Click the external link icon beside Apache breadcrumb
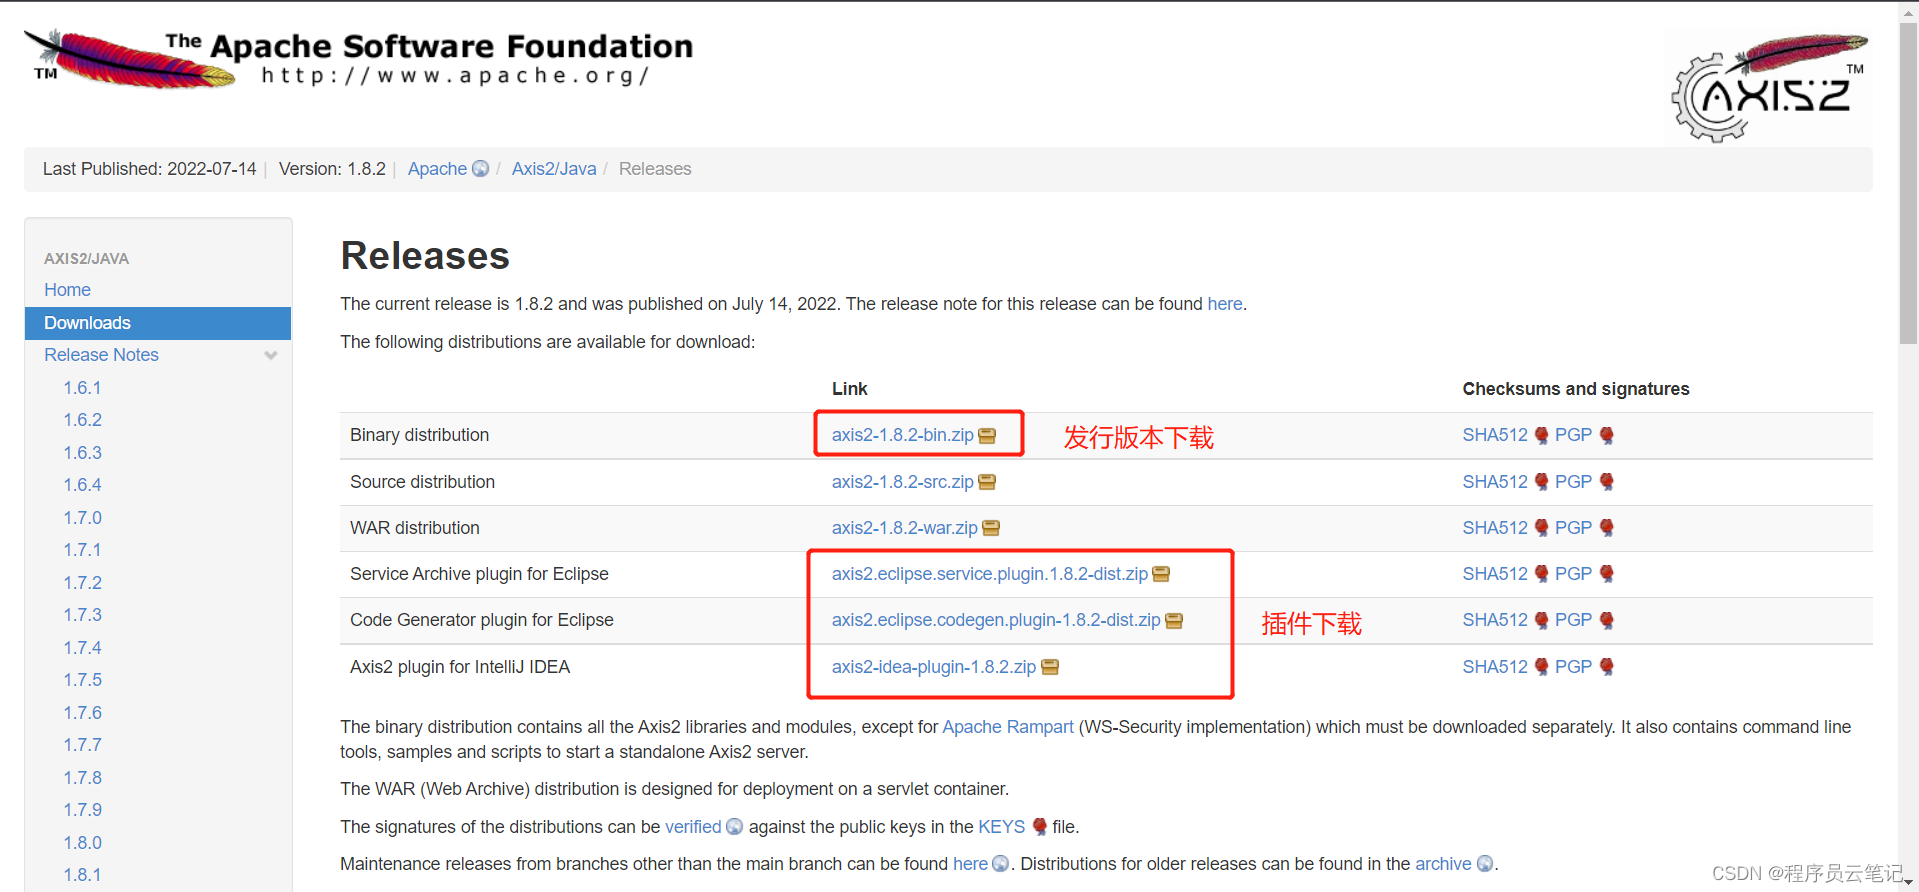Image resolution: width=1919 pixels, height=892 pixels. [480, 169]
